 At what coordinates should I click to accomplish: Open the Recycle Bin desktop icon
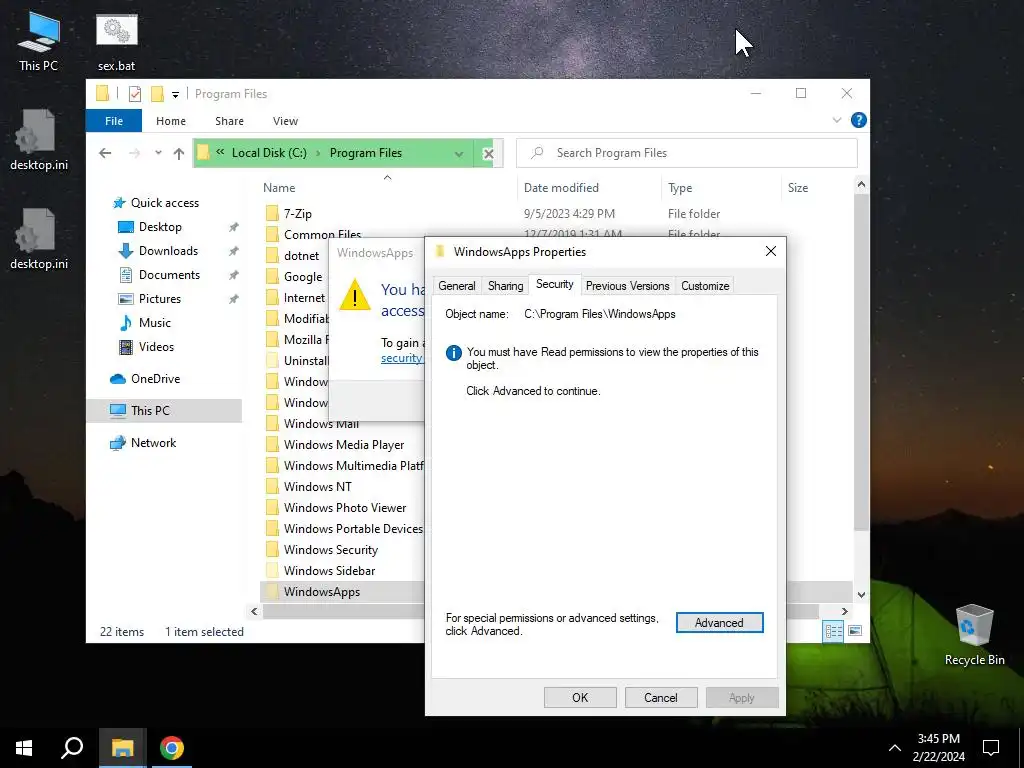point(974,634)
